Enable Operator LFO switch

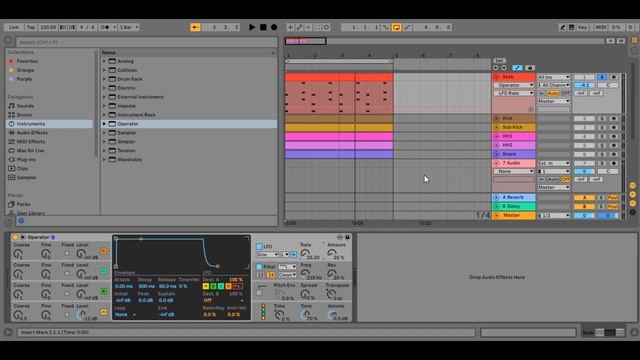(259, 247)
